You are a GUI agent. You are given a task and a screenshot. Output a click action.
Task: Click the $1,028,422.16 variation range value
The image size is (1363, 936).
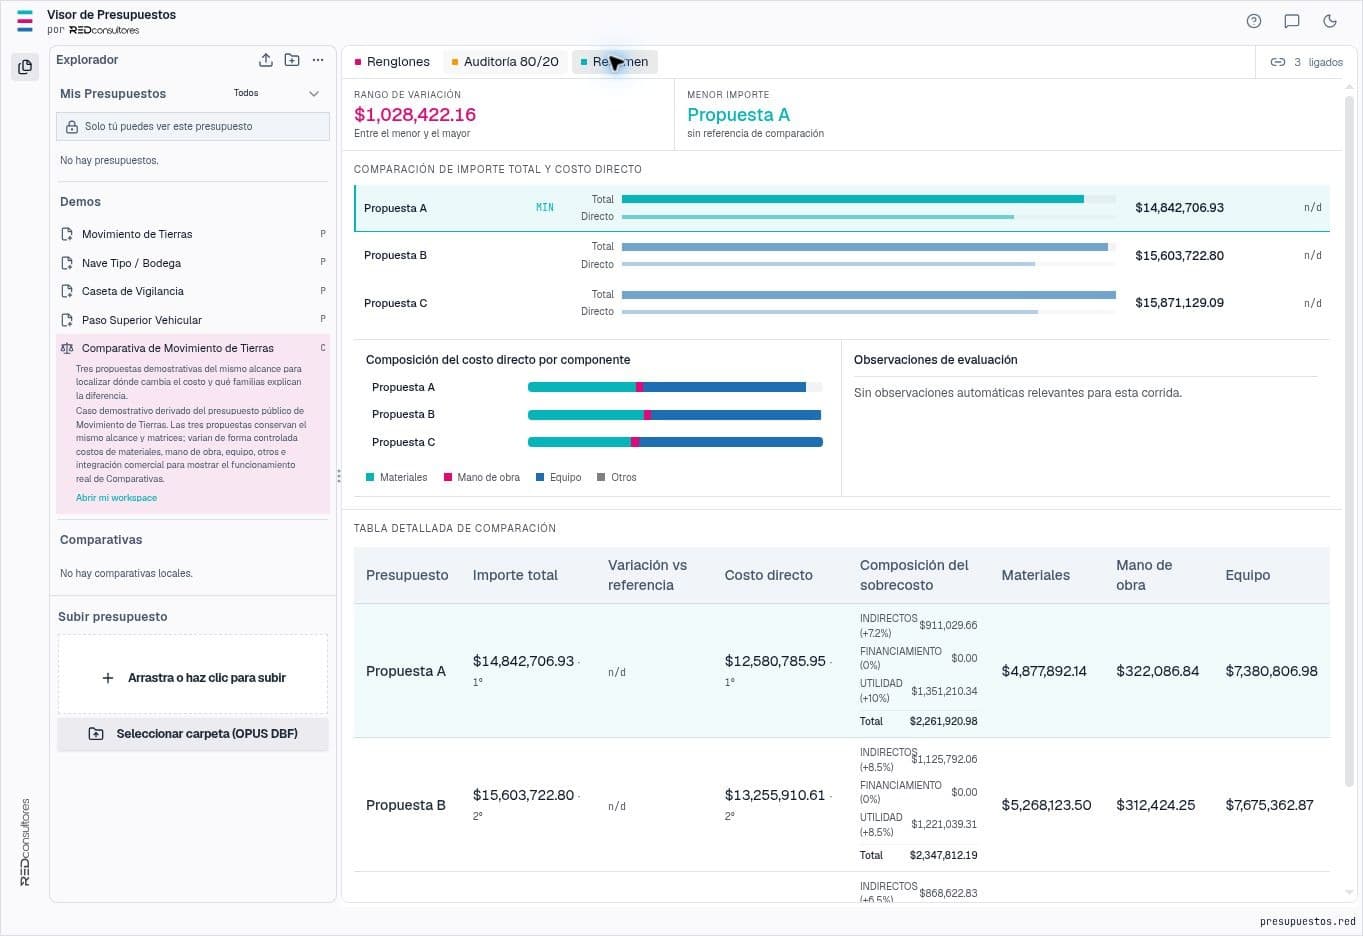pyautogui.click(x=415, y=115)
